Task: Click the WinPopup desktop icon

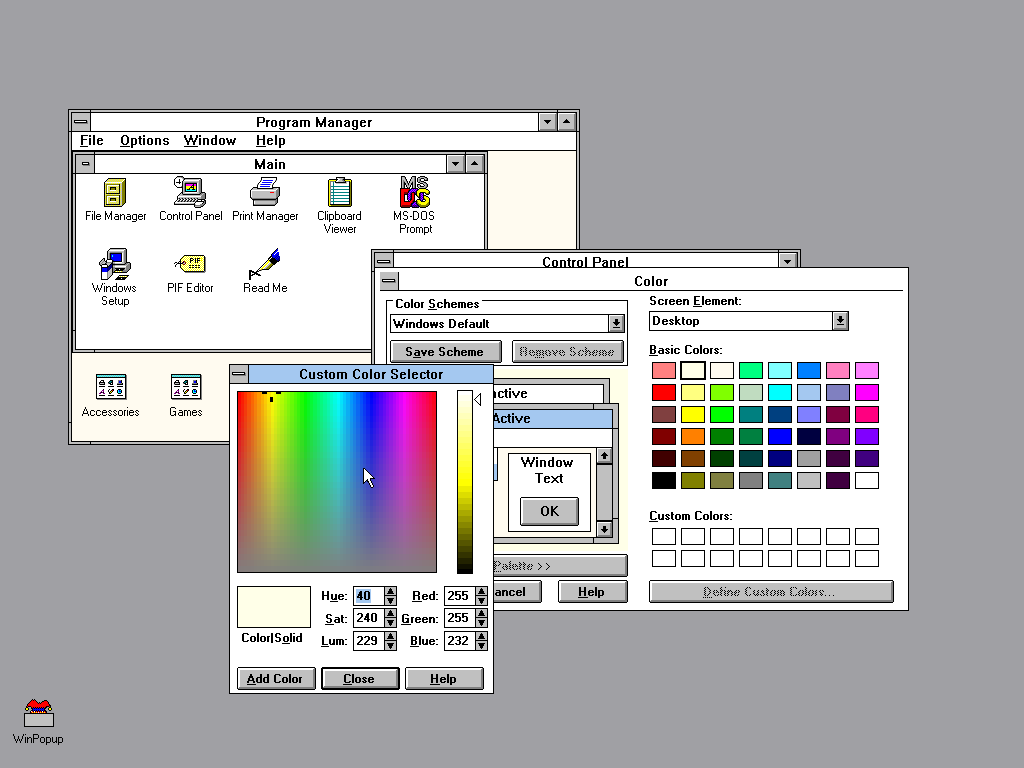Action: 38,714
